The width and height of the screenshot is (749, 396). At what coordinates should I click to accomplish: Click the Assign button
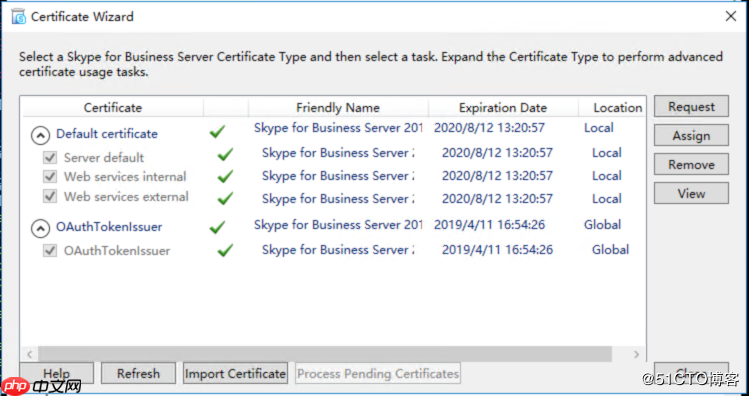(x=691, y=136)
